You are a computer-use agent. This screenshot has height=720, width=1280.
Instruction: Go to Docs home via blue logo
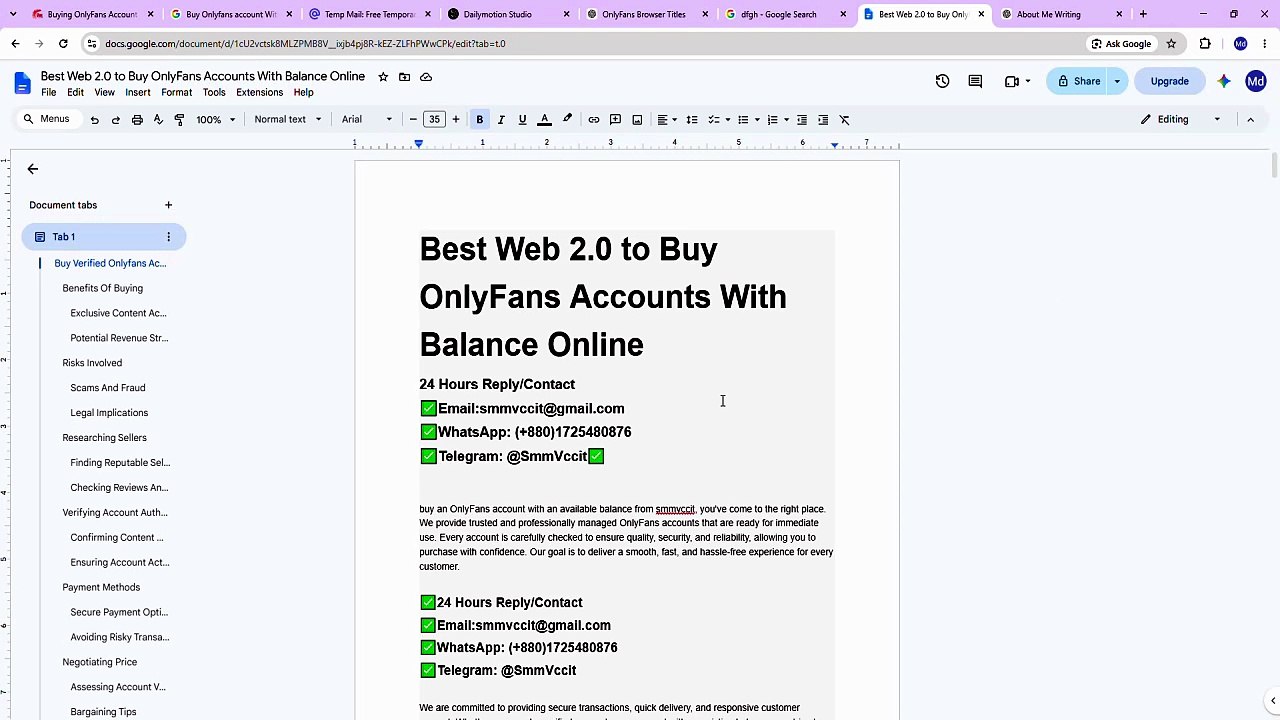22,82
